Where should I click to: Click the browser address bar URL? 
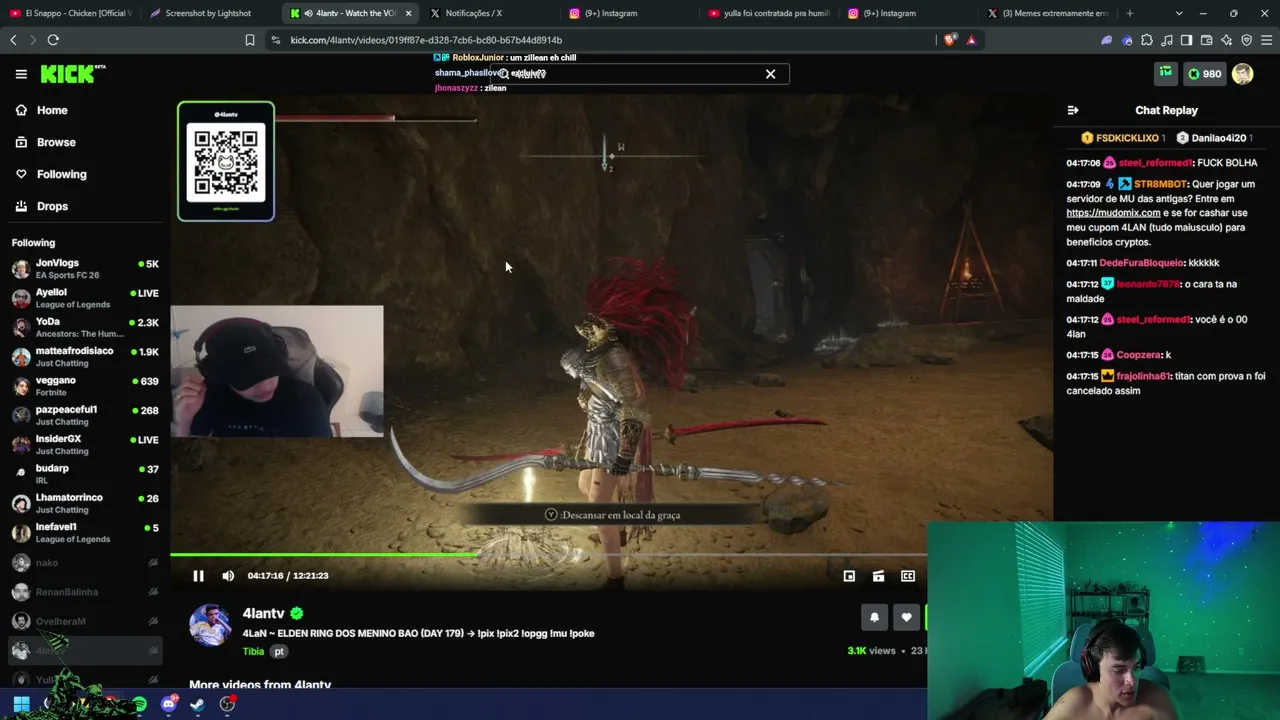coord(426,40)
